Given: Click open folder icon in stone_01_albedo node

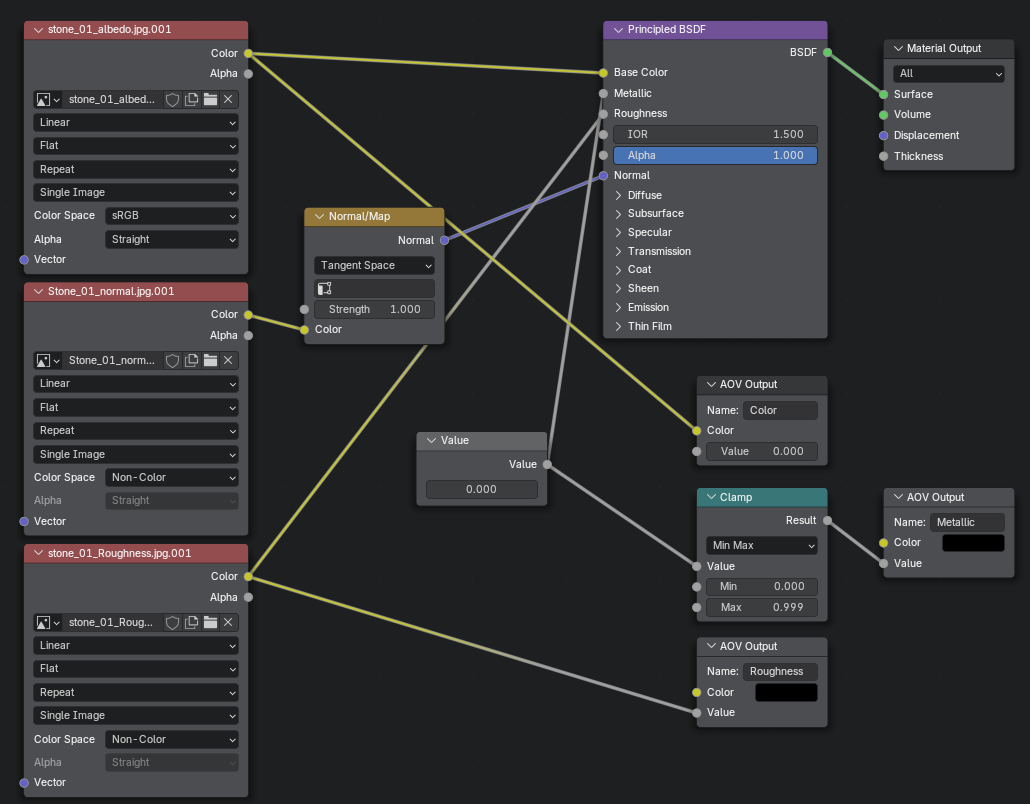Looking at the screenshot, I should 210,99.
